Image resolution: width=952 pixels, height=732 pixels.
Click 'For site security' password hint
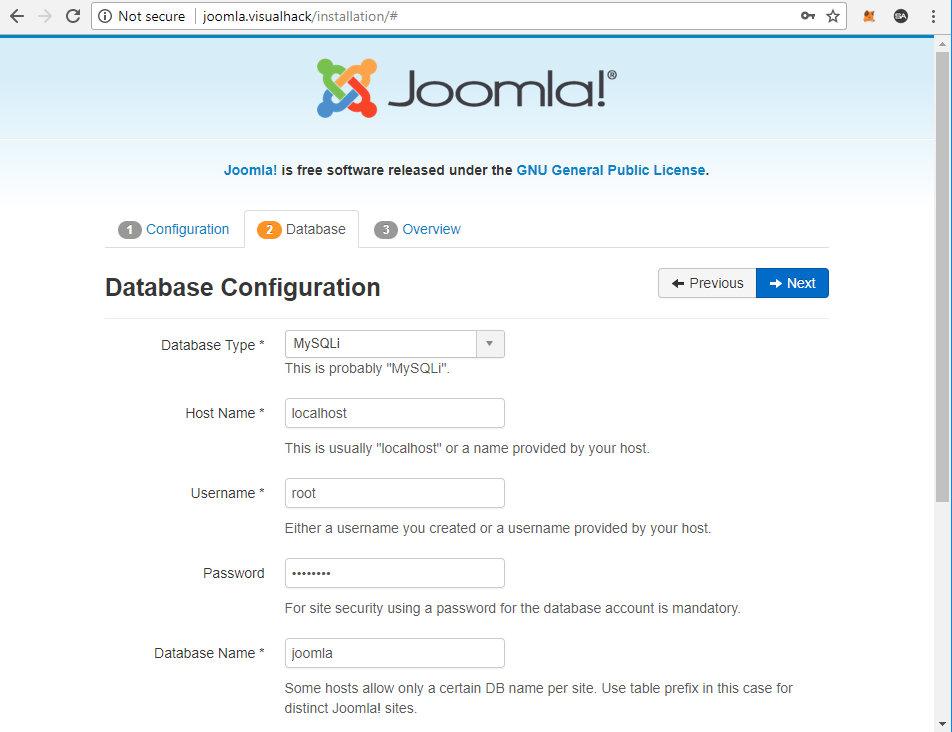click(512, 609)
